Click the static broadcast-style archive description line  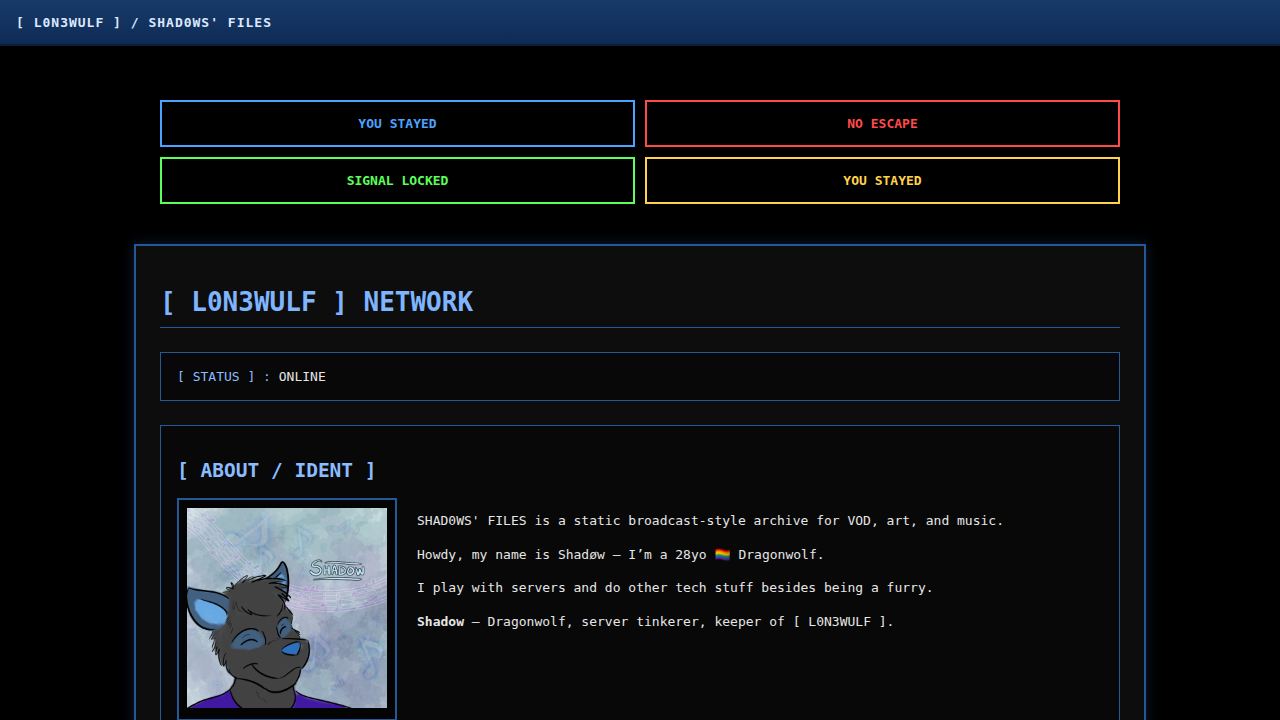(x=710, y=521)
